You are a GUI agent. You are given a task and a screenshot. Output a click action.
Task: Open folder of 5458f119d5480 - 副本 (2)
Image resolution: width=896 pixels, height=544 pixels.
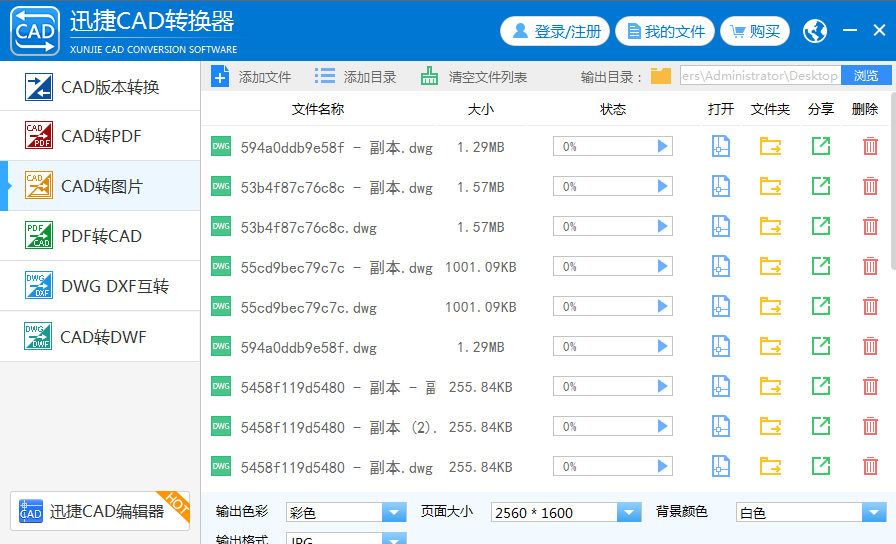pyautogui.click(x=770, y=426)
